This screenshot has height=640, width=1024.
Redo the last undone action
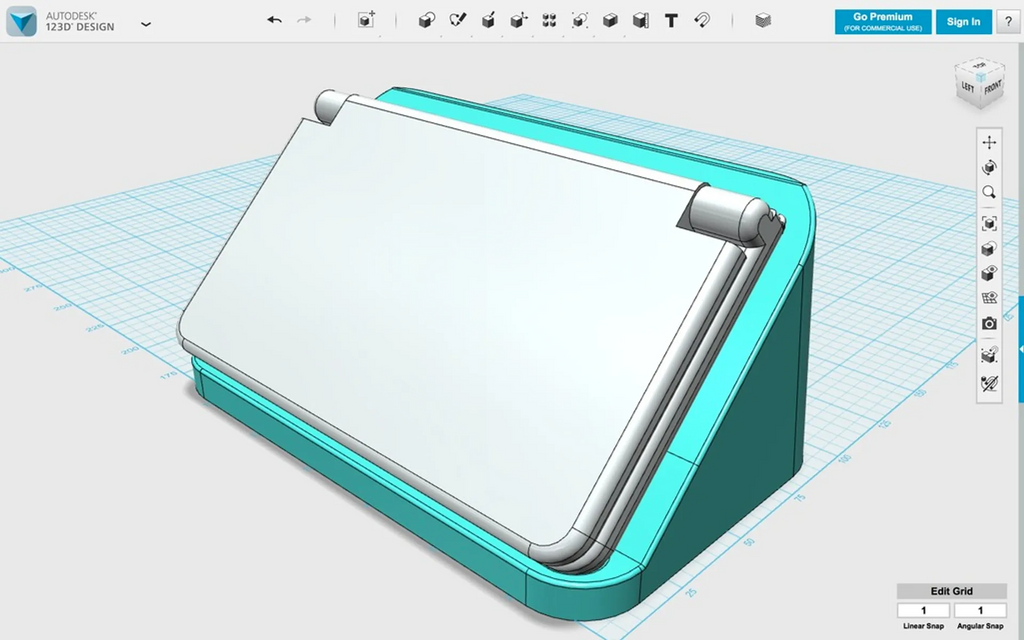[x=304, y=20]
